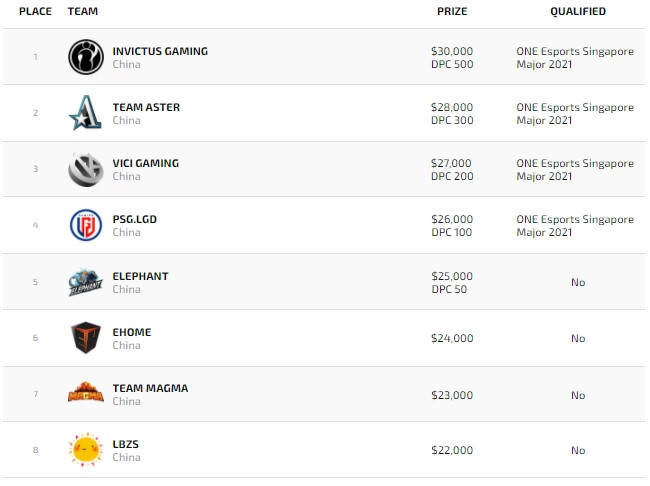
Task: Click the LBZS sun logo
Action: 85,450
